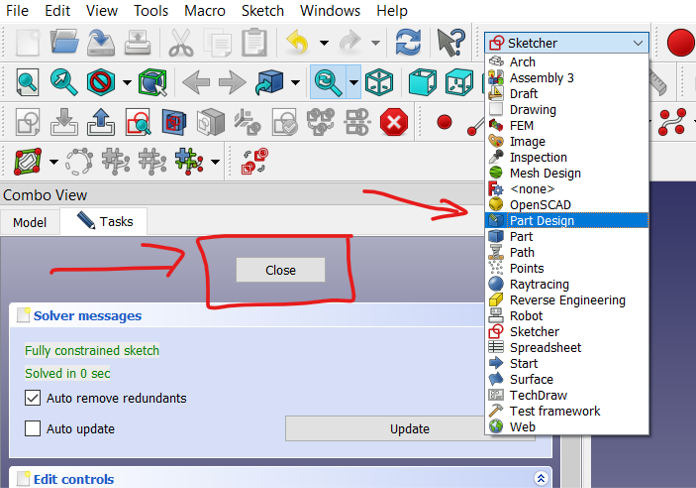Open the virtual space dropdown arrow
This screenshot has width=696, height=488.
[x=215, y=162]
